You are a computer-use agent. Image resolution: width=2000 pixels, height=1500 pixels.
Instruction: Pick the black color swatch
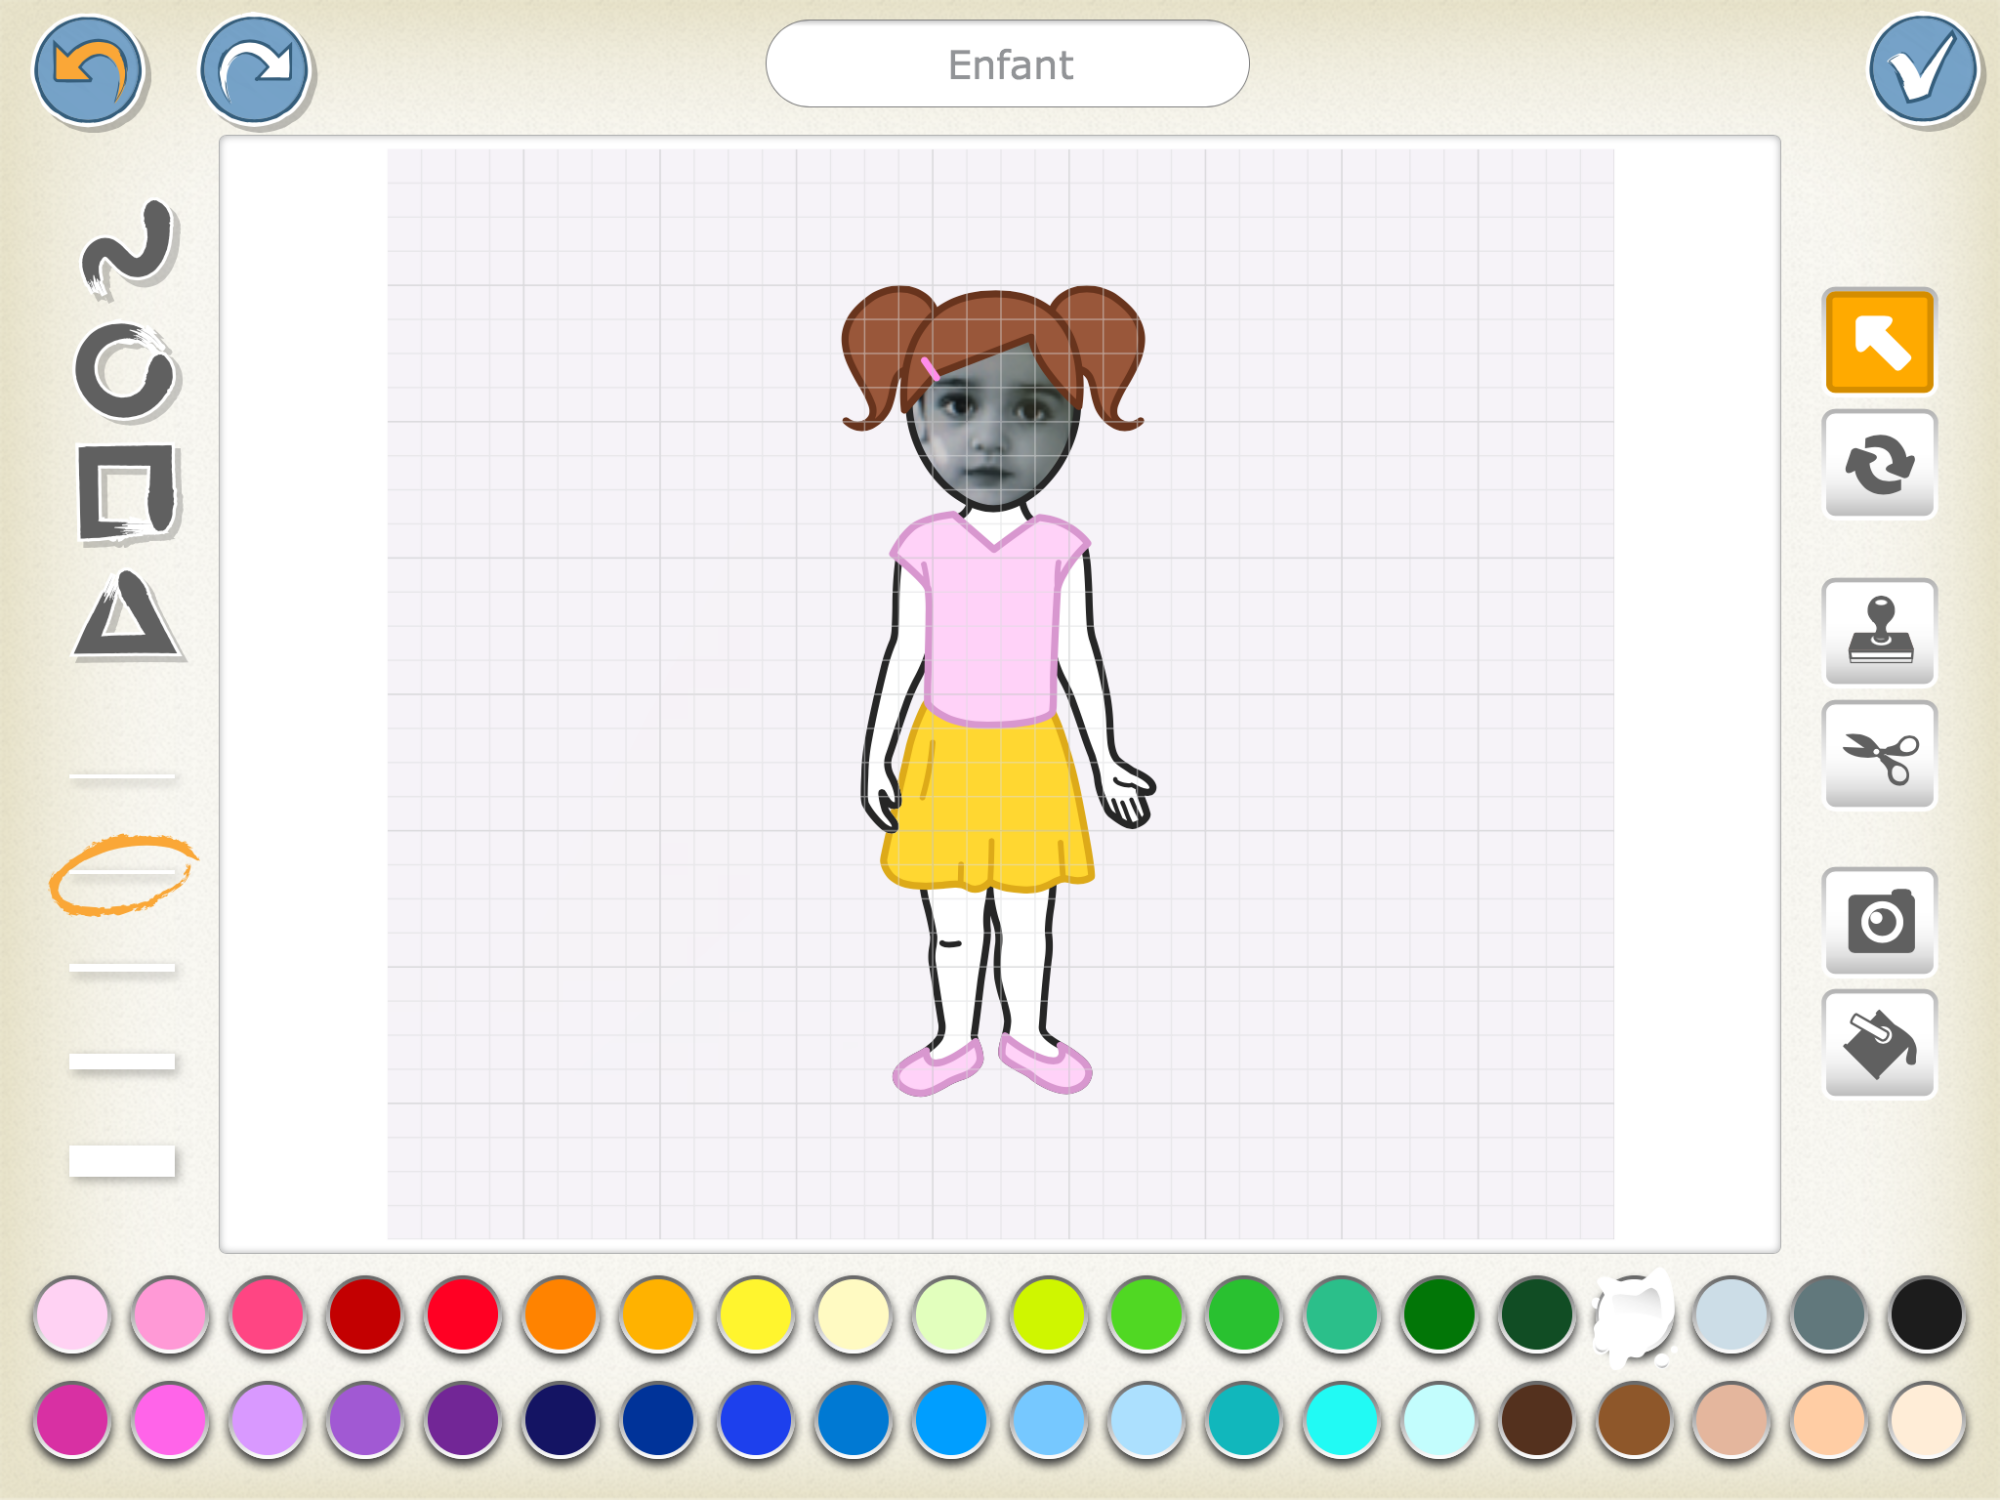click(x=1926, y=1314)
